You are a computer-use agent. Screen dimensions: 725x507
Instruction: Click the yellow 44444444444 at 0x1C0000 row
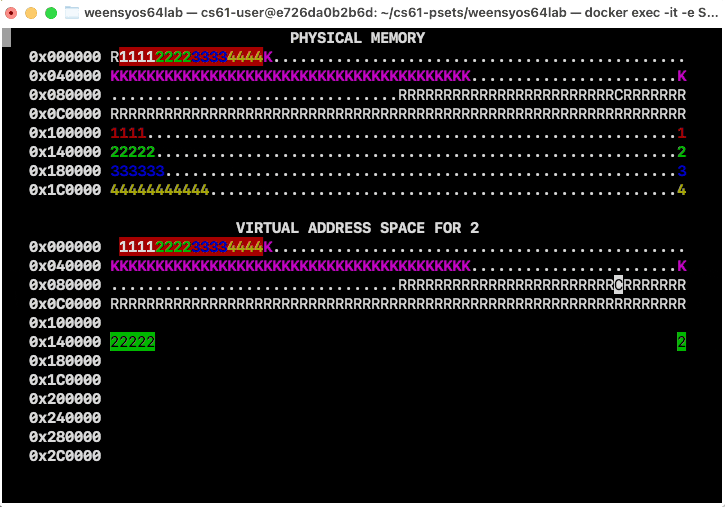point(159,190)
